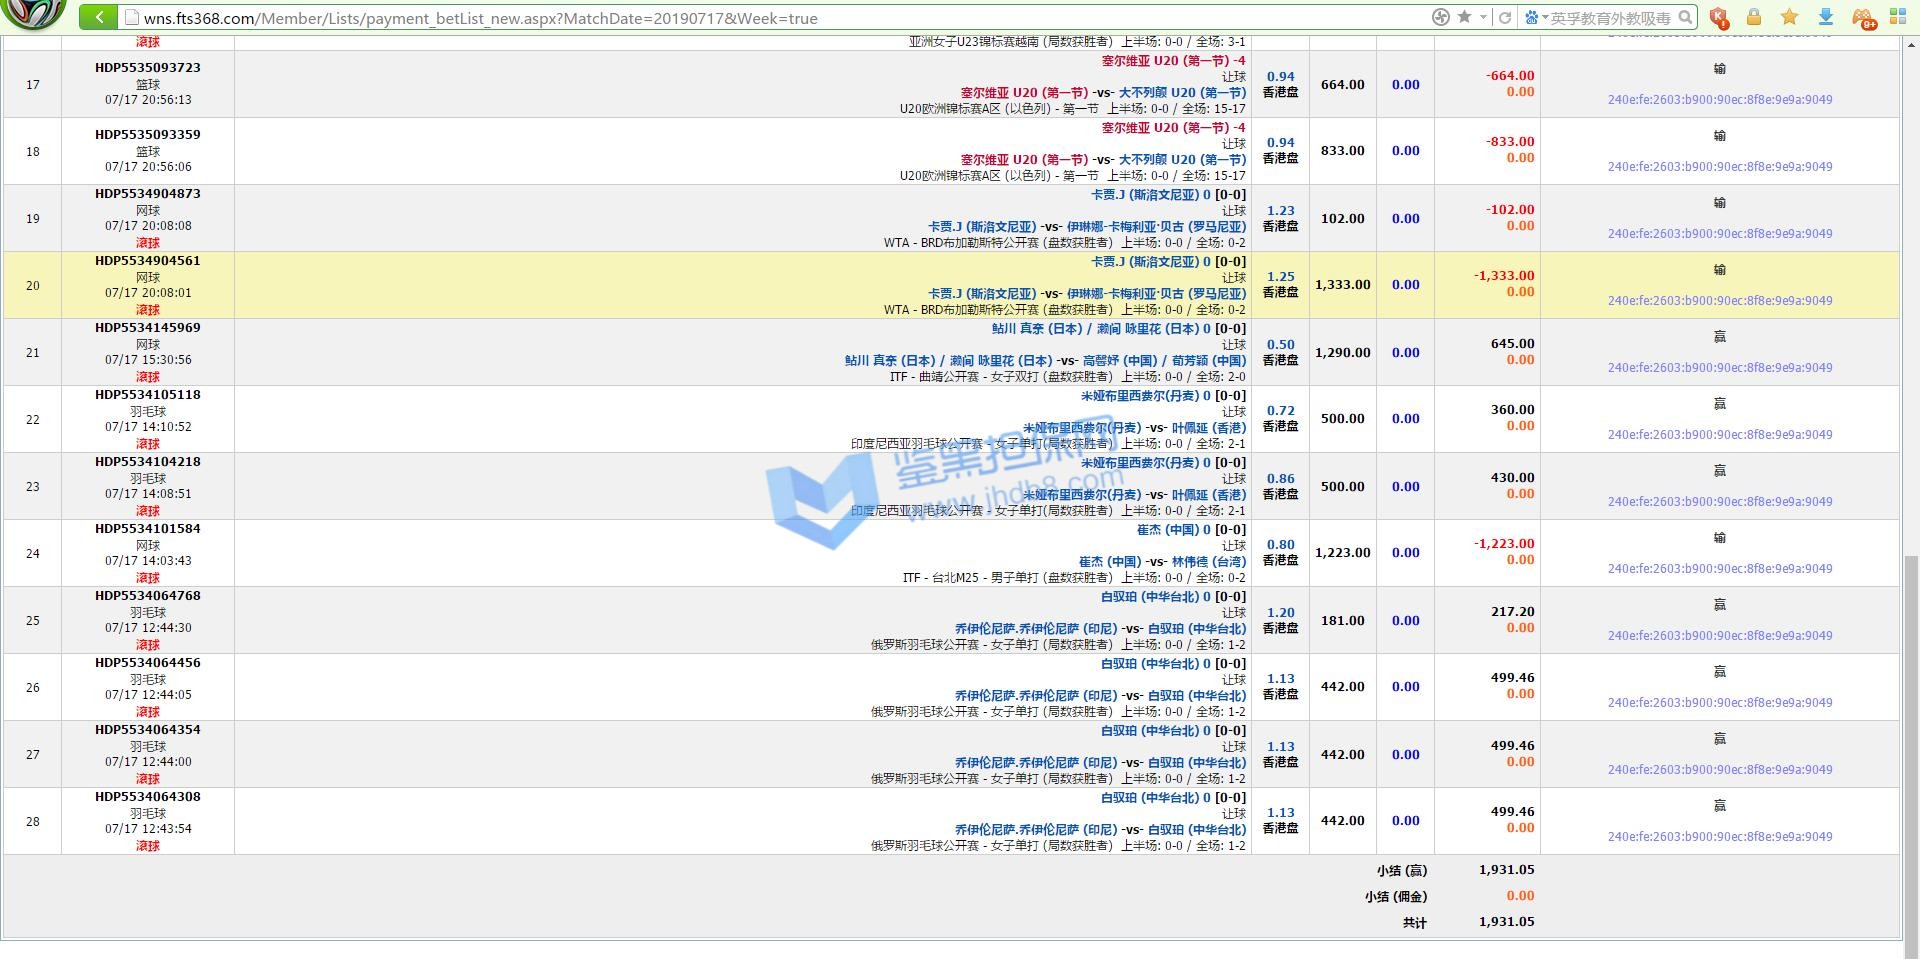Viewport: 1920px width, 959px height.
Task: Click the soccer-ball browser logo icon
Action: click(x=34, y=14)
